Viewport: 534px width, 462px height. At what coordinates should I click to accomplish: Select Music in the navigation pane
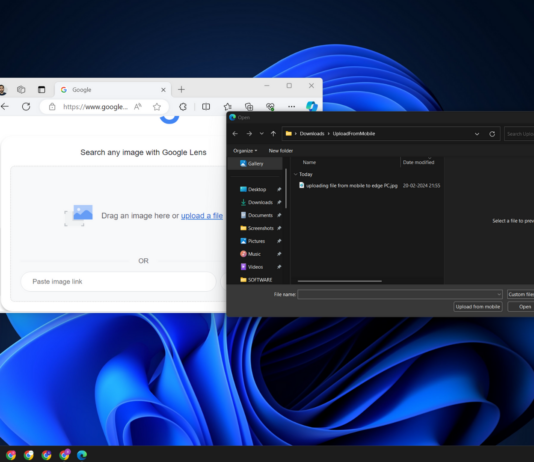(x=254, y=254)
